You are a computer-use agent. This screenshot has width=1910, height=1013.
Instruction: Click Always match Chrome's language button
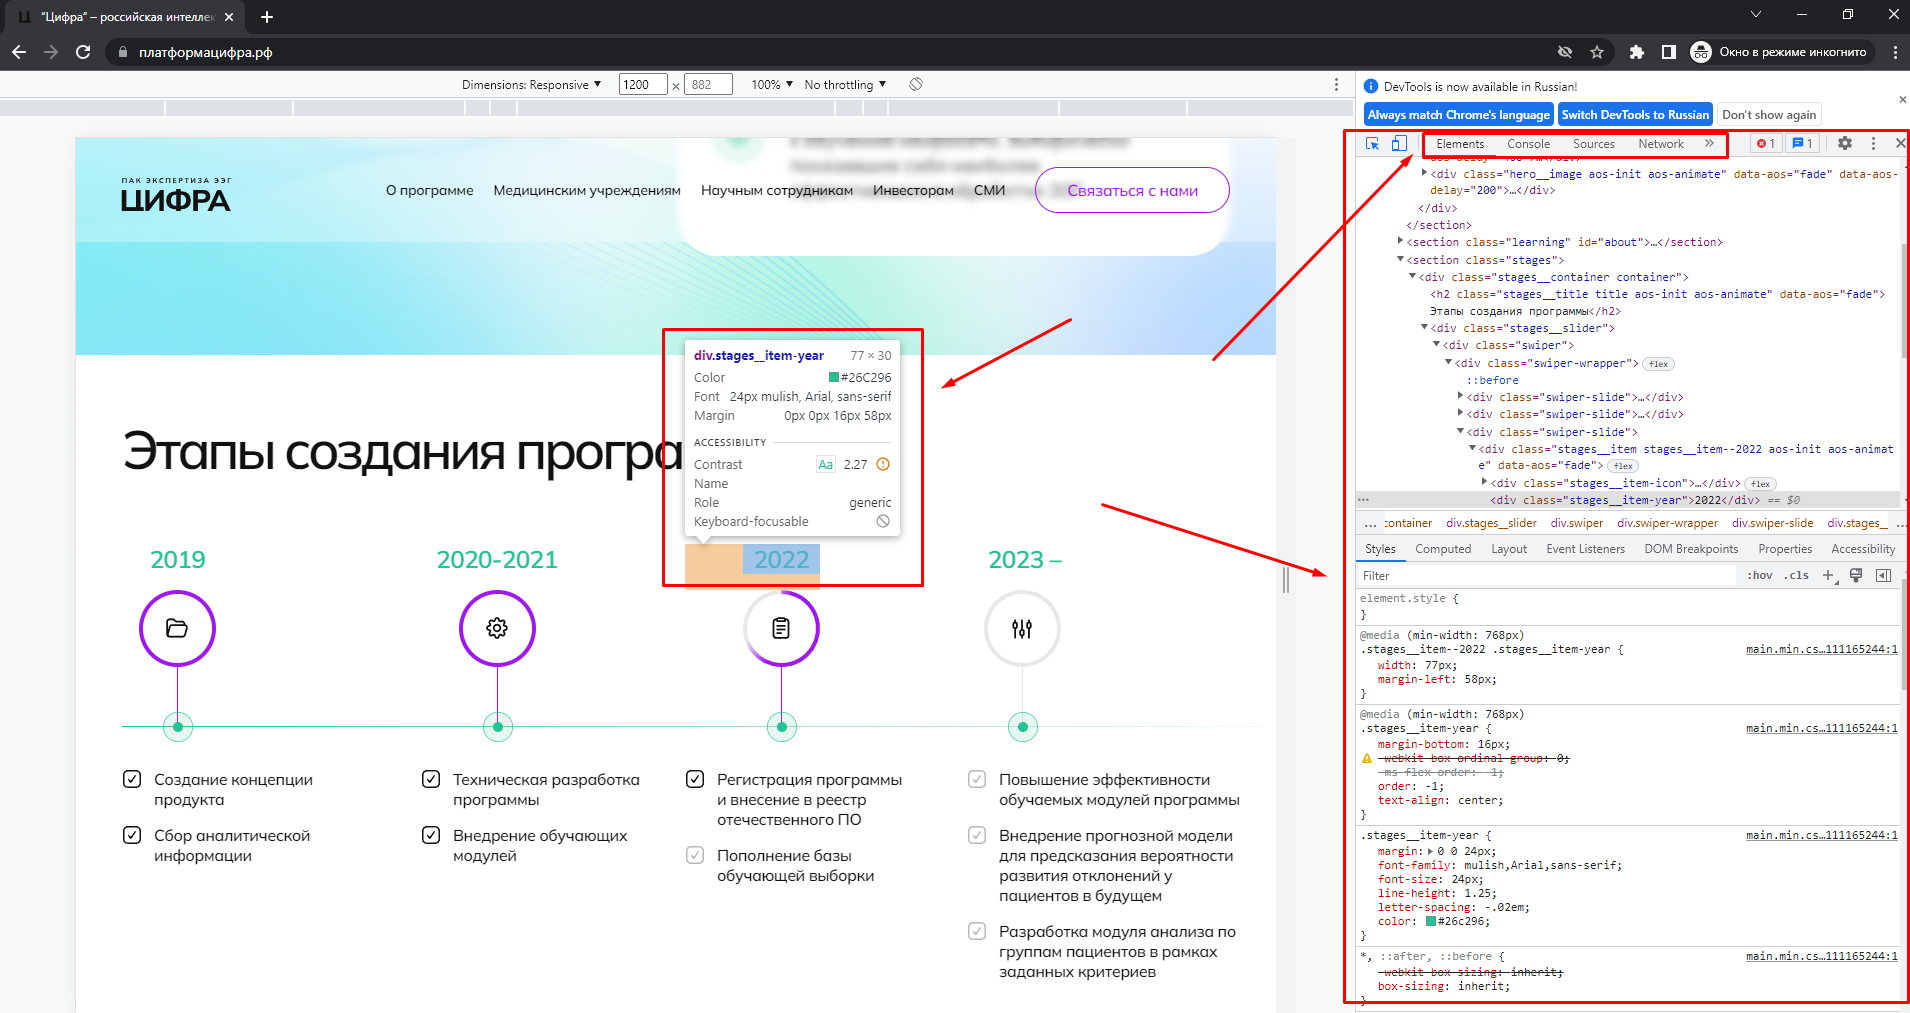click(1459, 115)
